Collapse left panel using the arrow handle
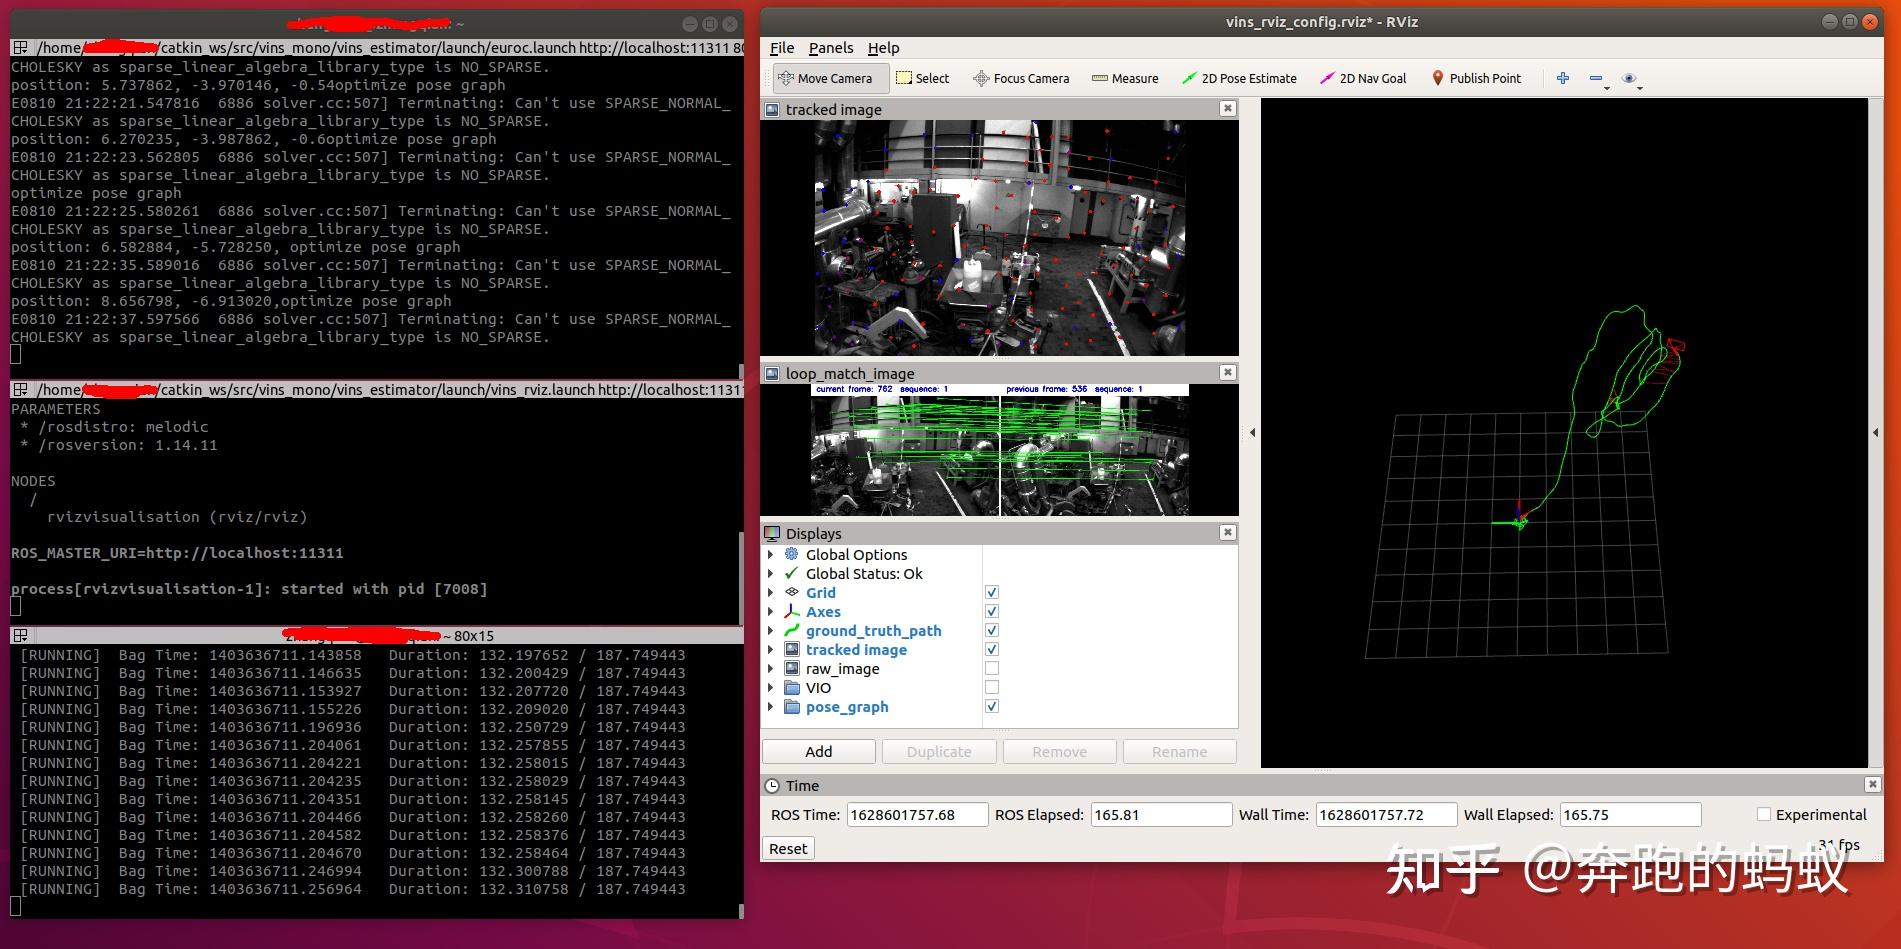The image size is (1901, 949). point(1252,432)
